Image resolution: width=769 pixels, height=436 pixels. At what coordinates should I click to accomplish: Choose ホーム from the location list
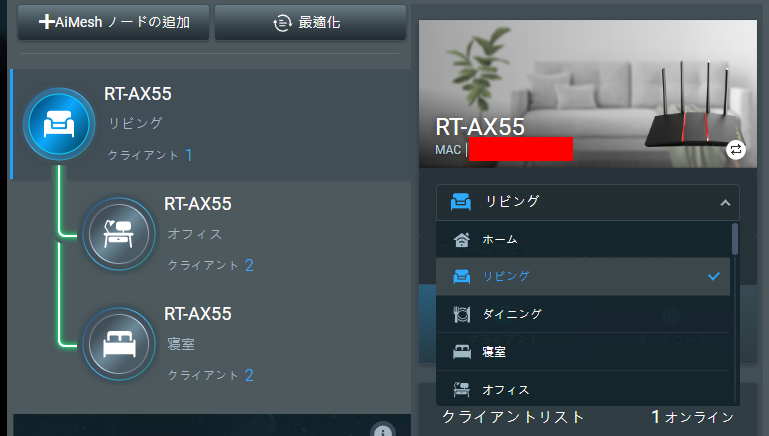click(583, 239)
